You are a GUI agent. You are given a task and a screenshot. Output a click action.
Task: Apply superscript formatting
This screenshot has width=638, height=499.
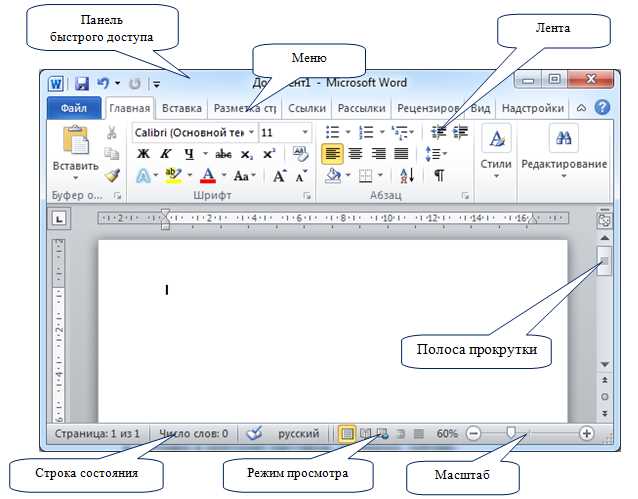pos(269,153)
